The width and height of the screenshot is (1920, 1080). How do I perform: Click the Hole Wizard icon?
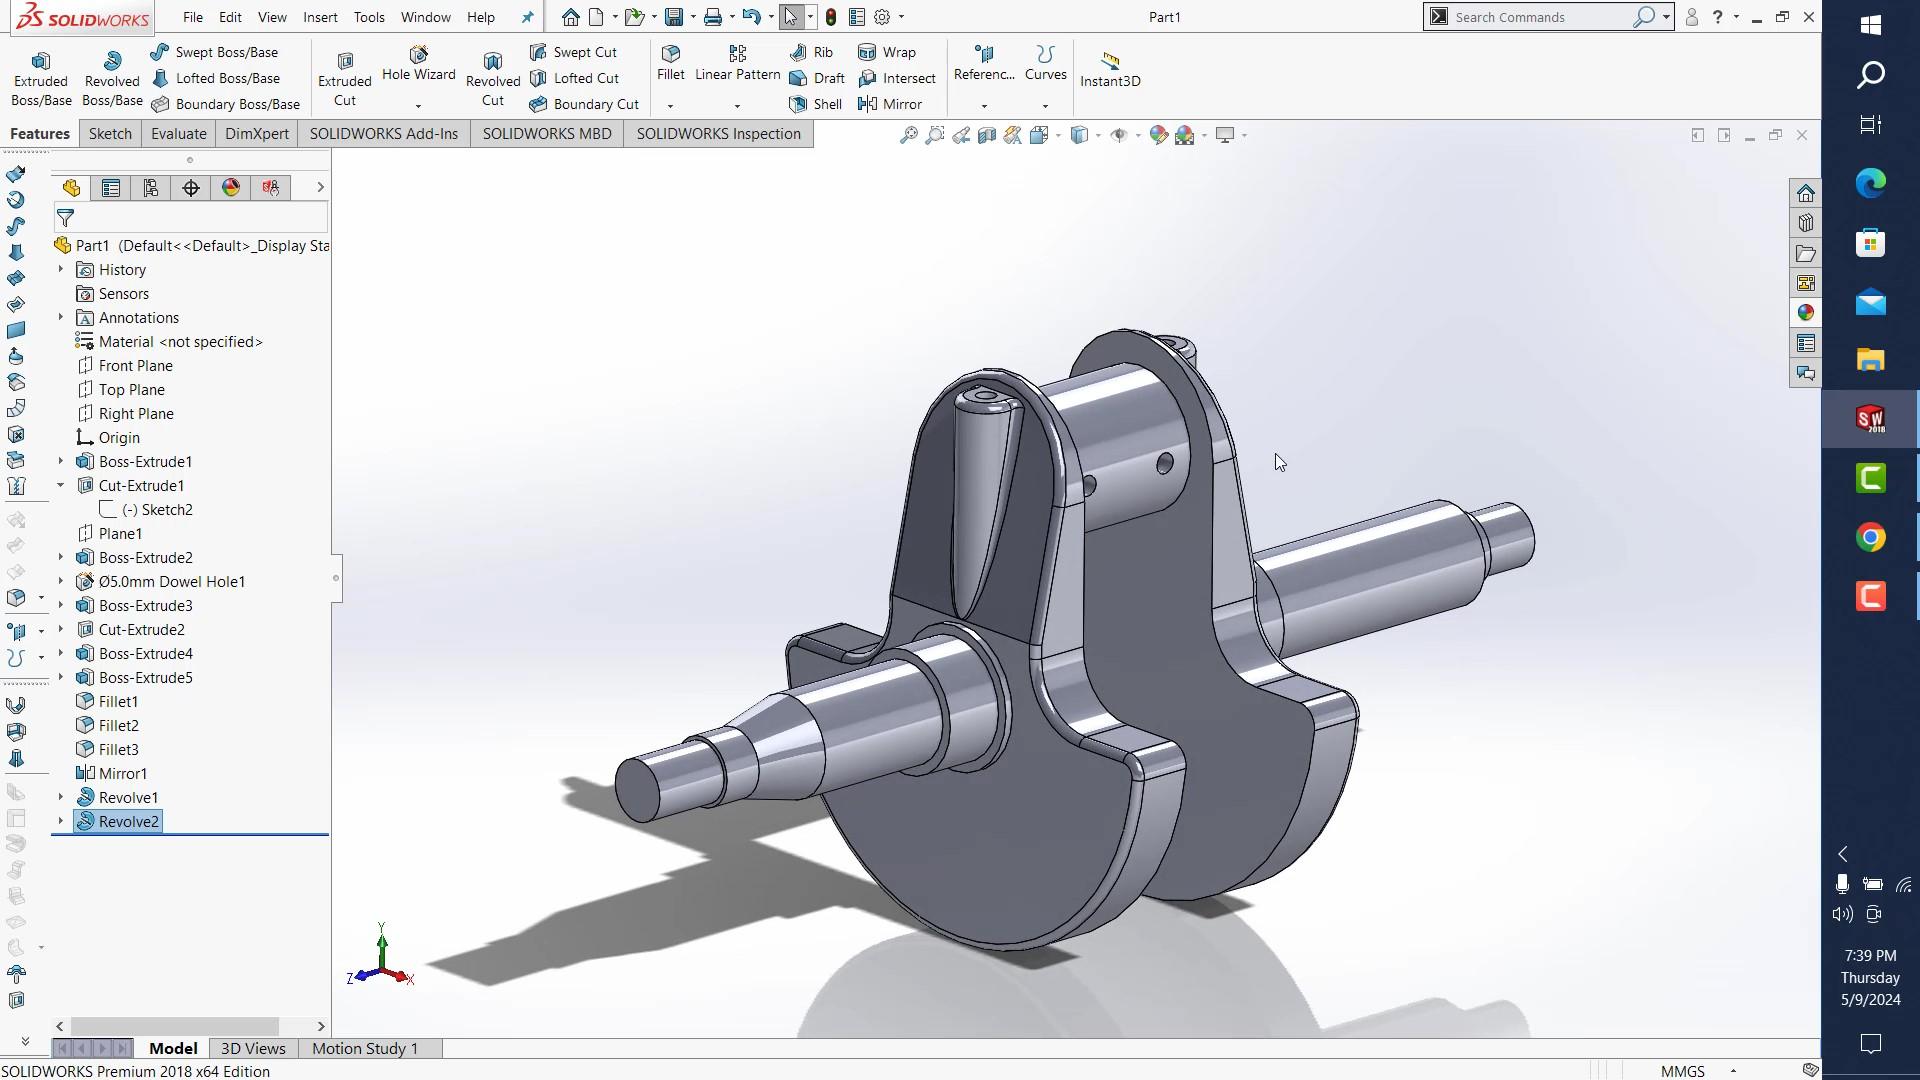coord(418,55)
